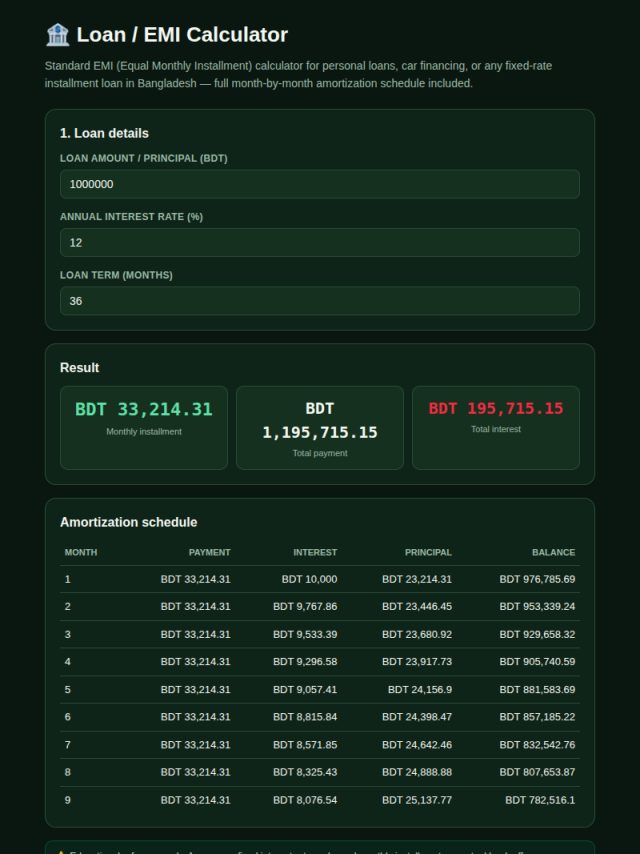
Task: Click the Amortization schedule heading
Action: (129, 522)
